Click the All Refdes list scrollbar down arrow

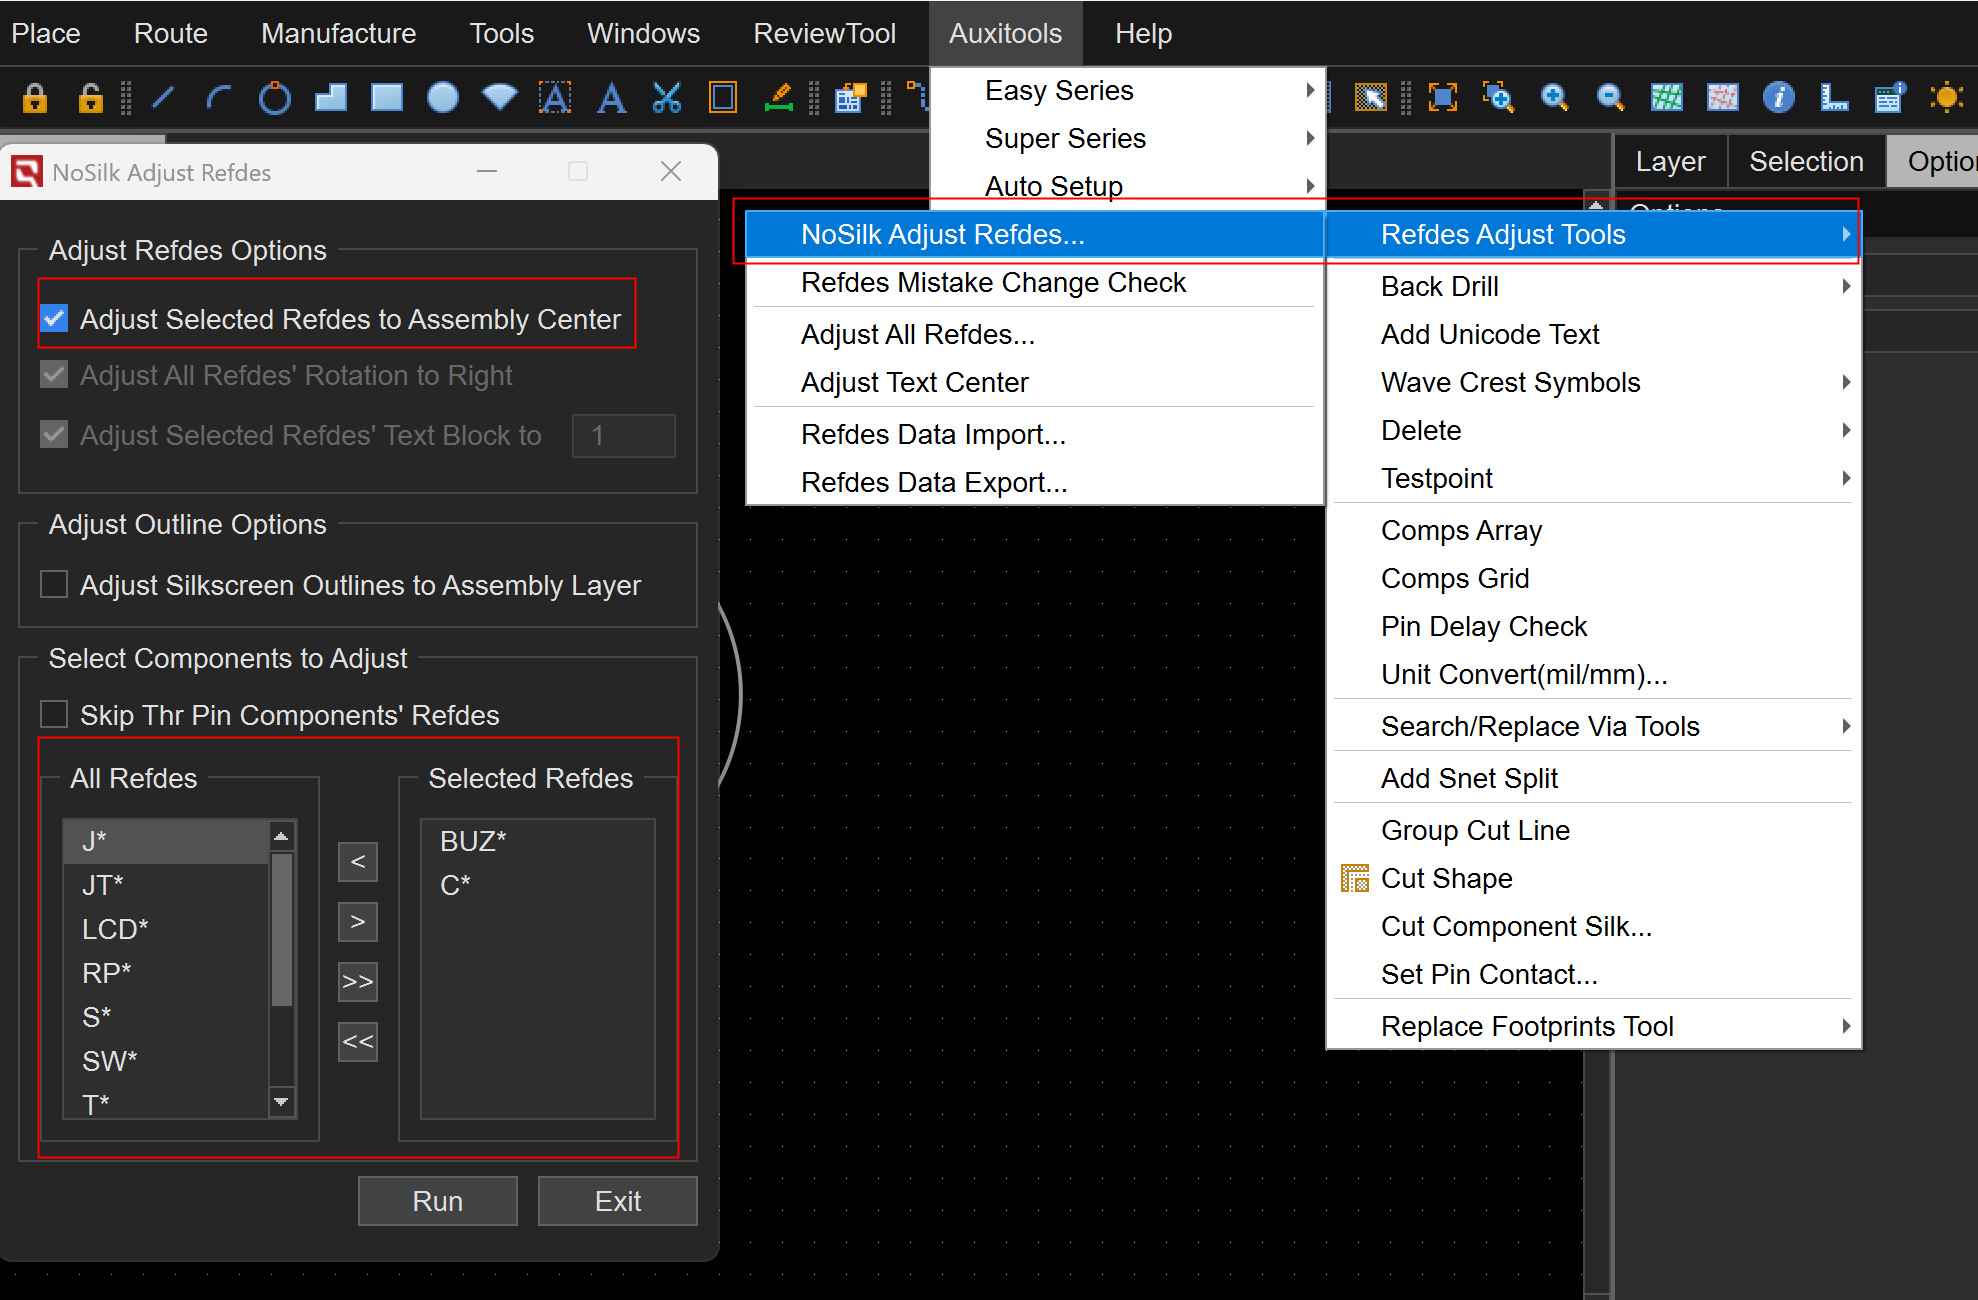282,1101
